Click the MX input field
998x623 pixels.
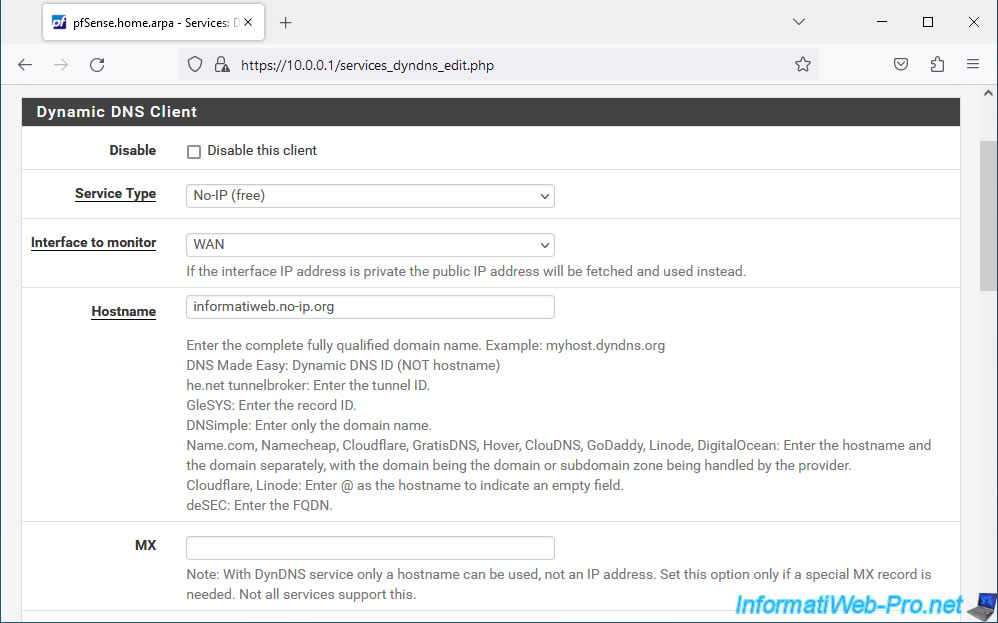point(370,548)
